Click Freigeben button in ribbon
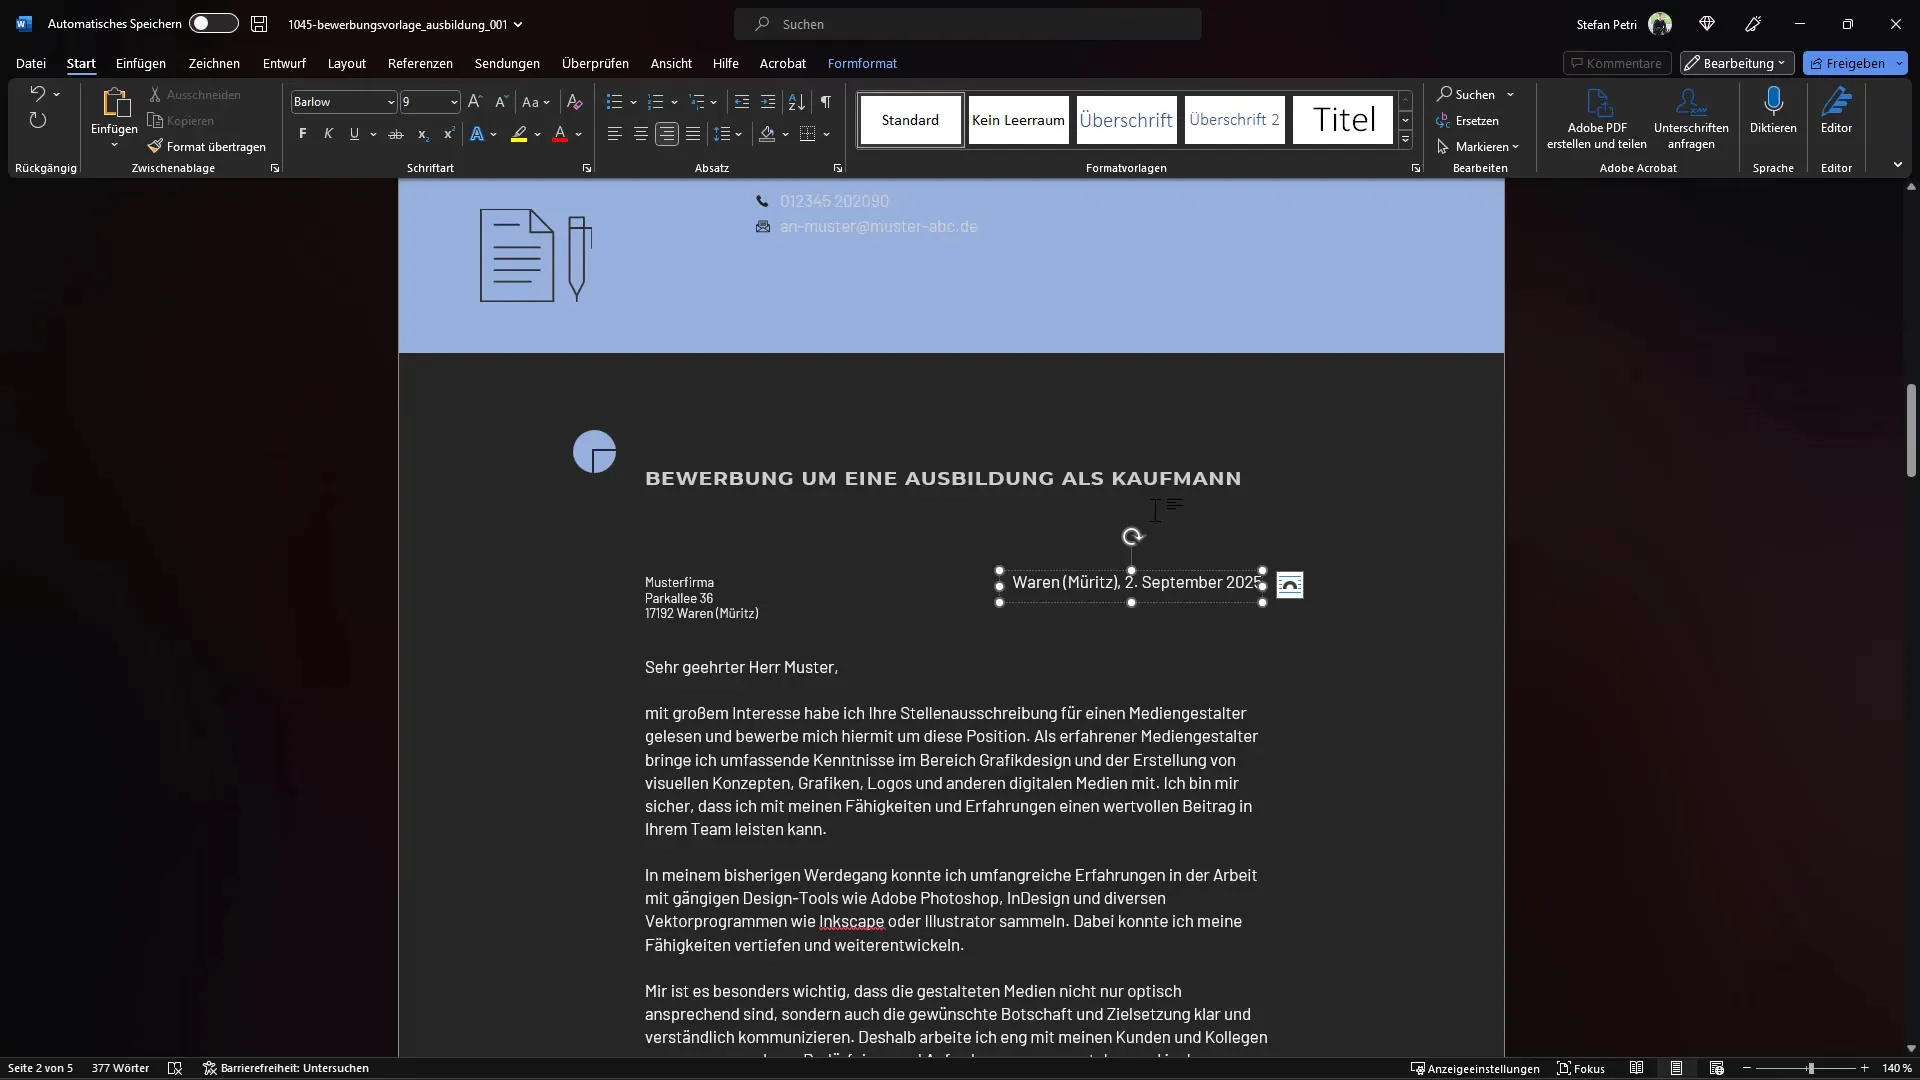Screen dimensions: 1920x1080 pos(1853,62)
